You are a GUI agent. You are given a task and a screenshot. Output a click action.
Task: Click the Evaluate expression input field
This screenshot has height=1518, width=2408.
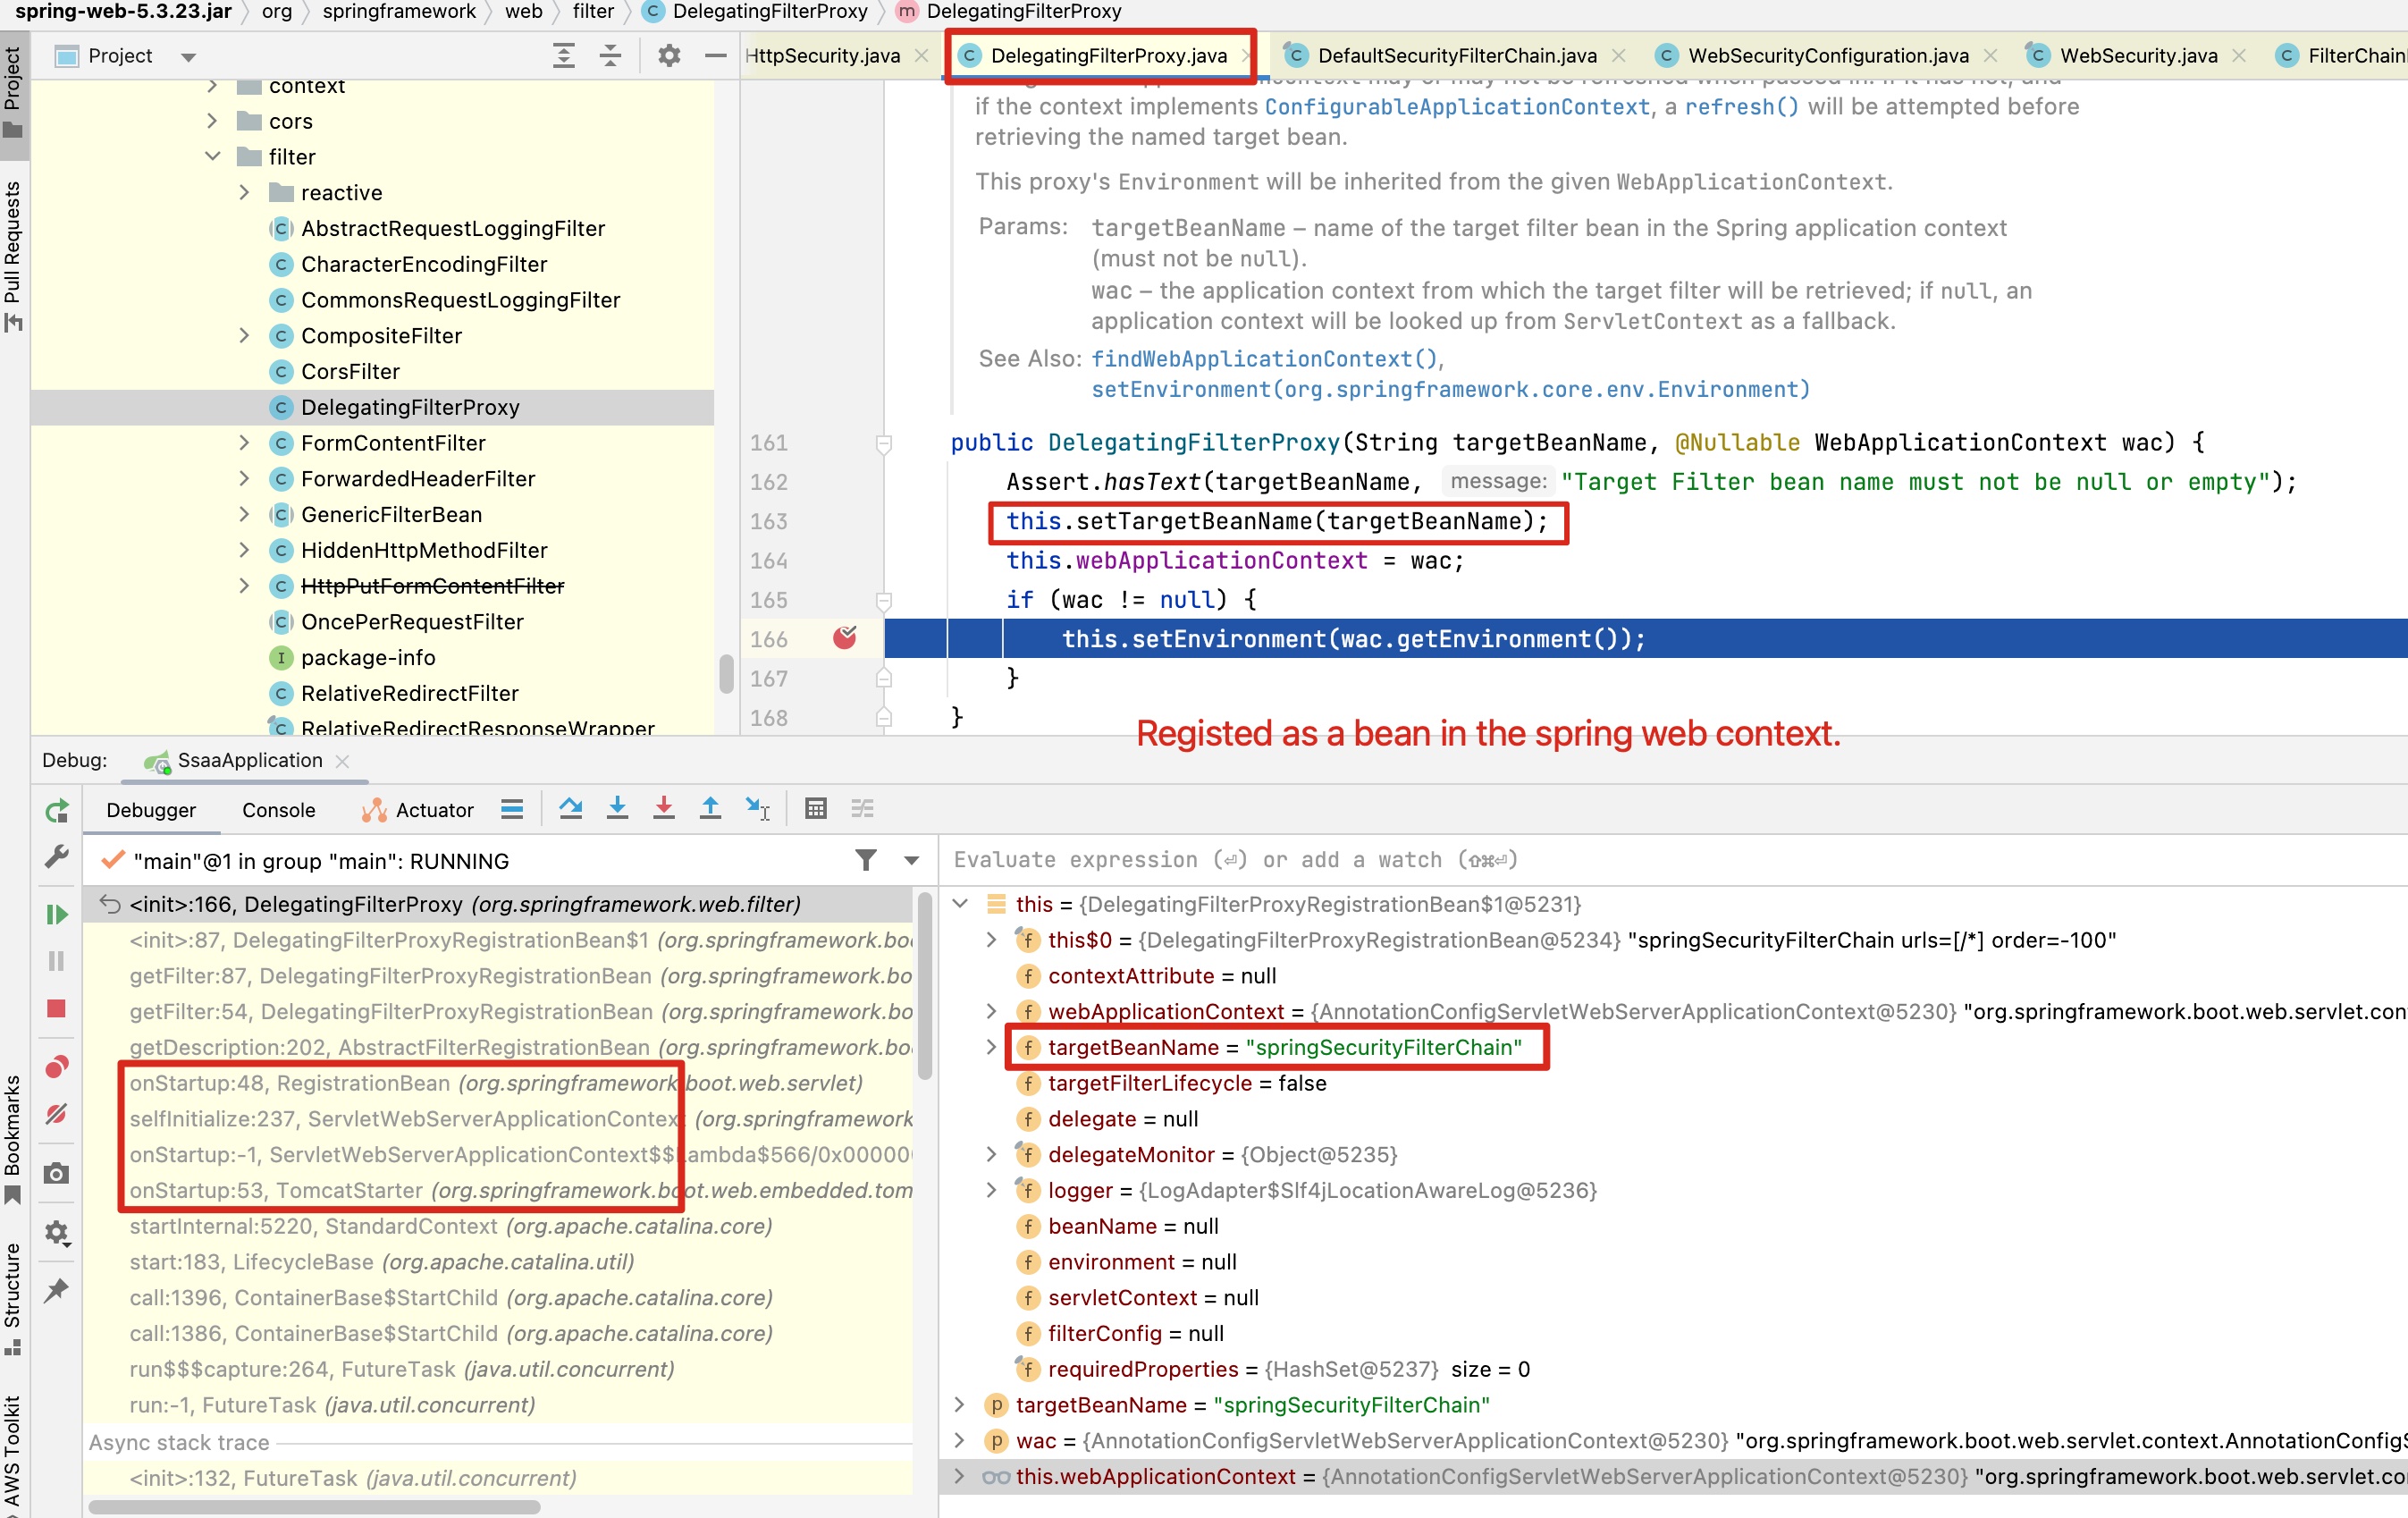(1670, 860)
